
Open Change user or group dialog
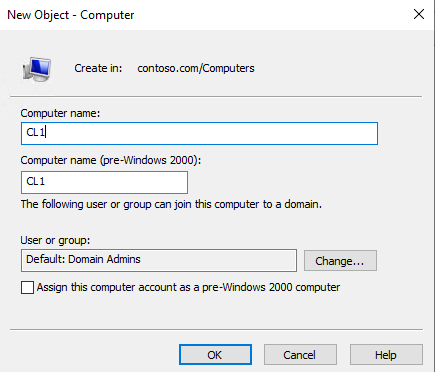click(340, 261)
